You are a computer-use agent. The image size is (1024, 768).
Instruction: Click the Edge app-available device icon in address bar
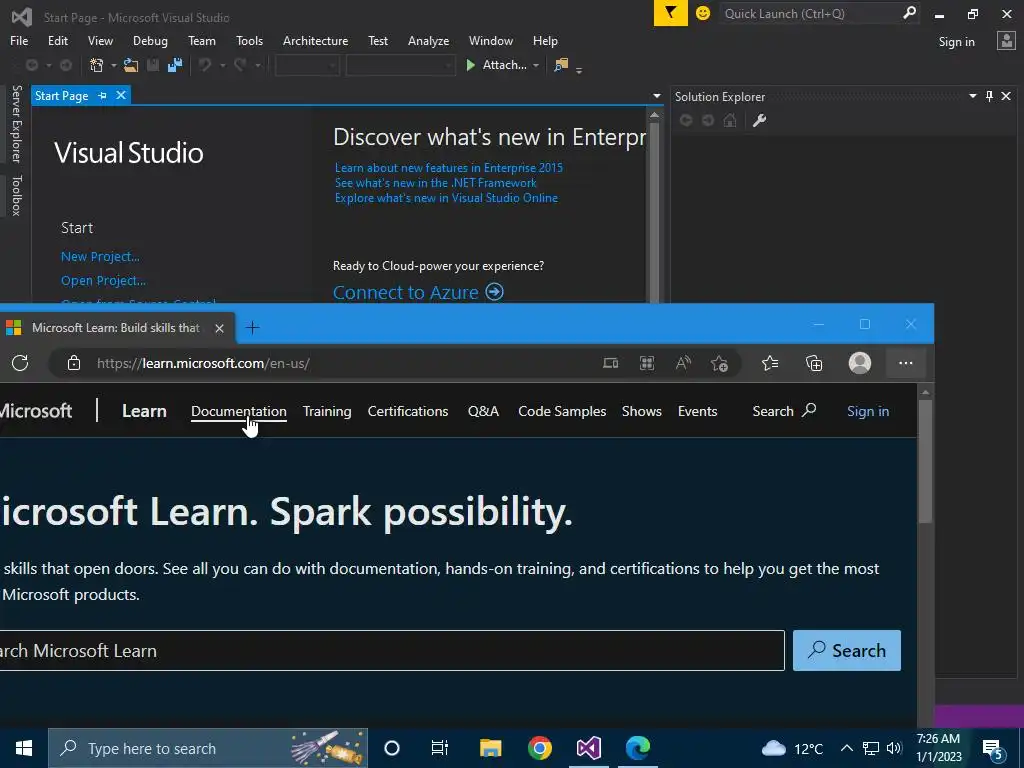[611, 363]
